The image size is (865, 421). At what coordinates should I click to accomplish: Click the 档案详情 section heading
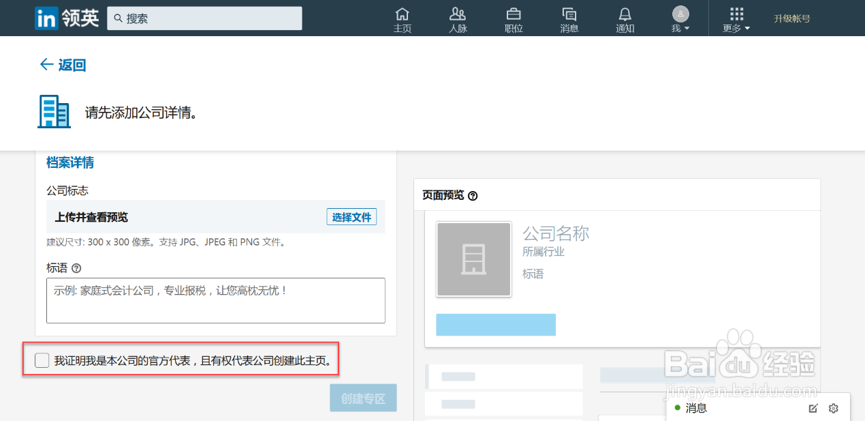pyautogui.click(x=70, y=163)
